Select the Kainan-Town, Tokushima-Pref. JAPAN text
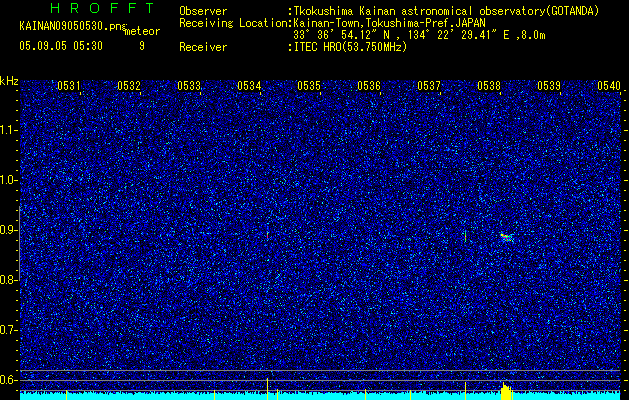Viewport: 629px width, 400px height. pyautogui.click(x=389, y=23)
